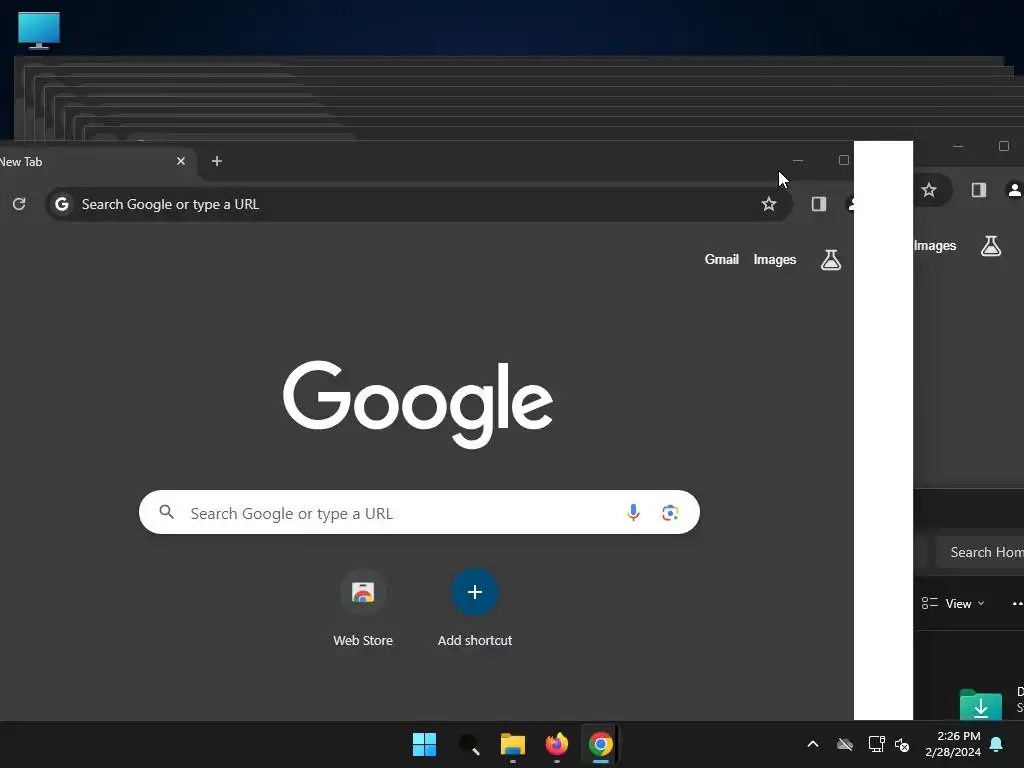Click the Google logo on the page
Viewport: 1024px width, 768px height.
tap(418, 404)
